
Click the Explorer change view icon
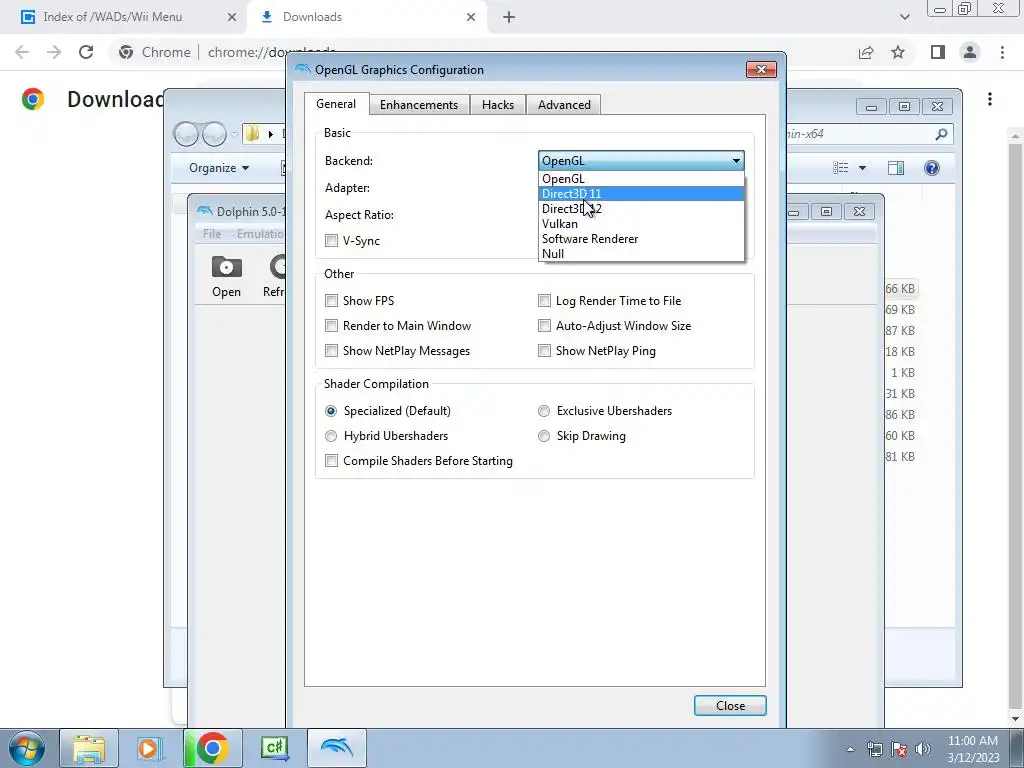tap(840, 168)
